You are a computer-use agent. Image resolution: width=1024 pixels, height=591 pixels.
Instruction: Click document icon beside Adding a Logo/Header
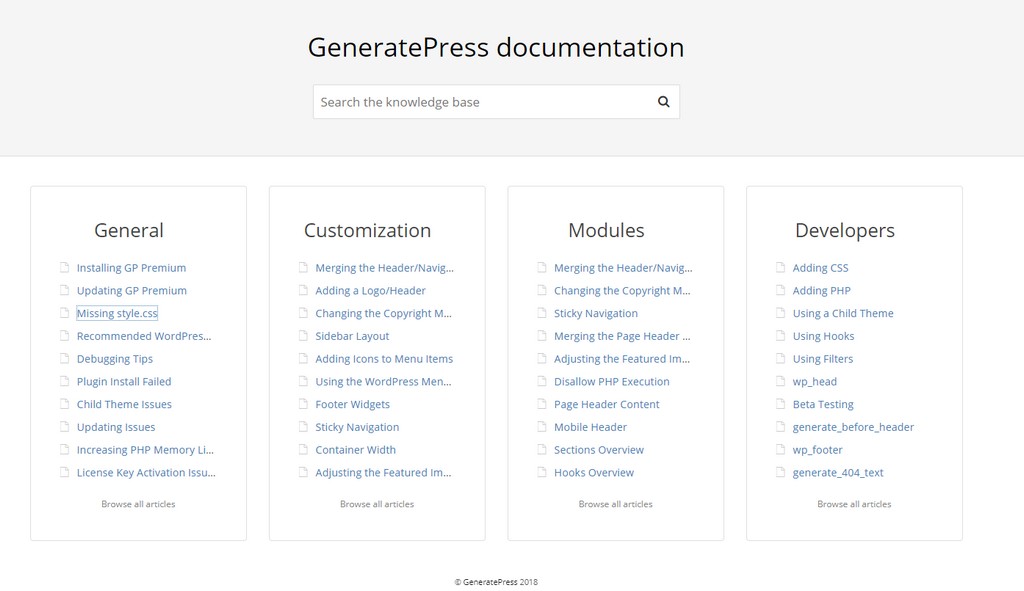pos(303,290)
